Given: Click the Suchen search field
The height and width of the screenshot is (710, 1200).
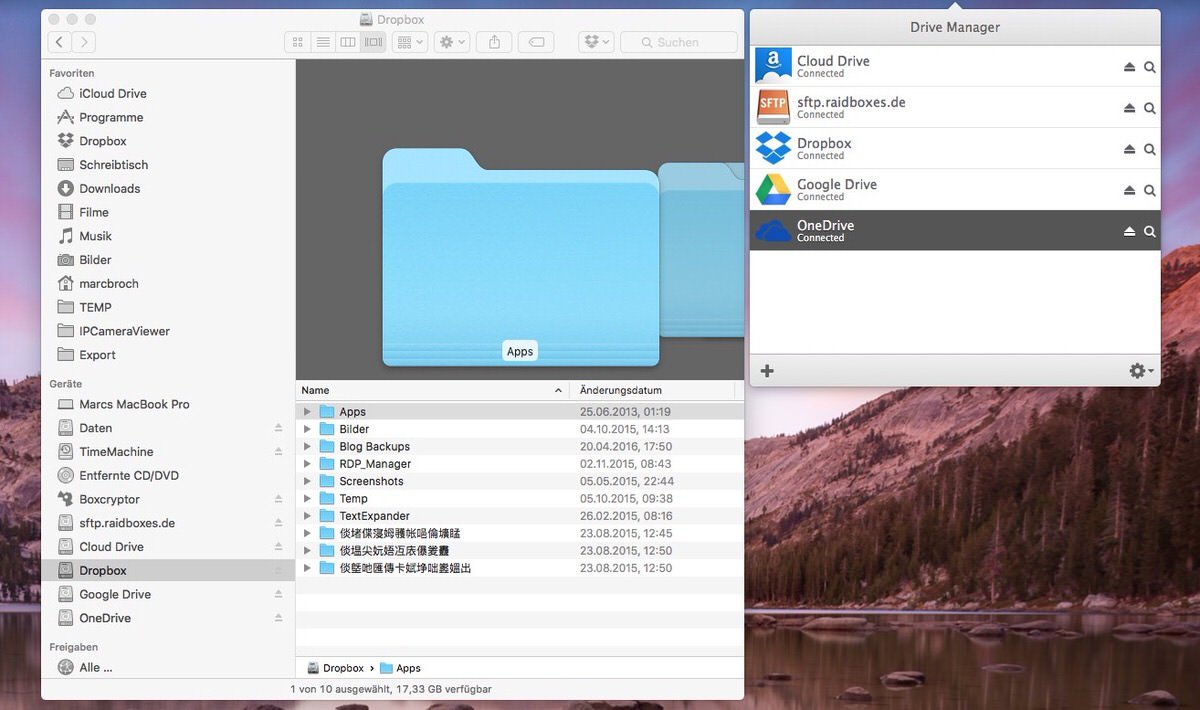Looking at the screenshot, I should coord(678,42).
